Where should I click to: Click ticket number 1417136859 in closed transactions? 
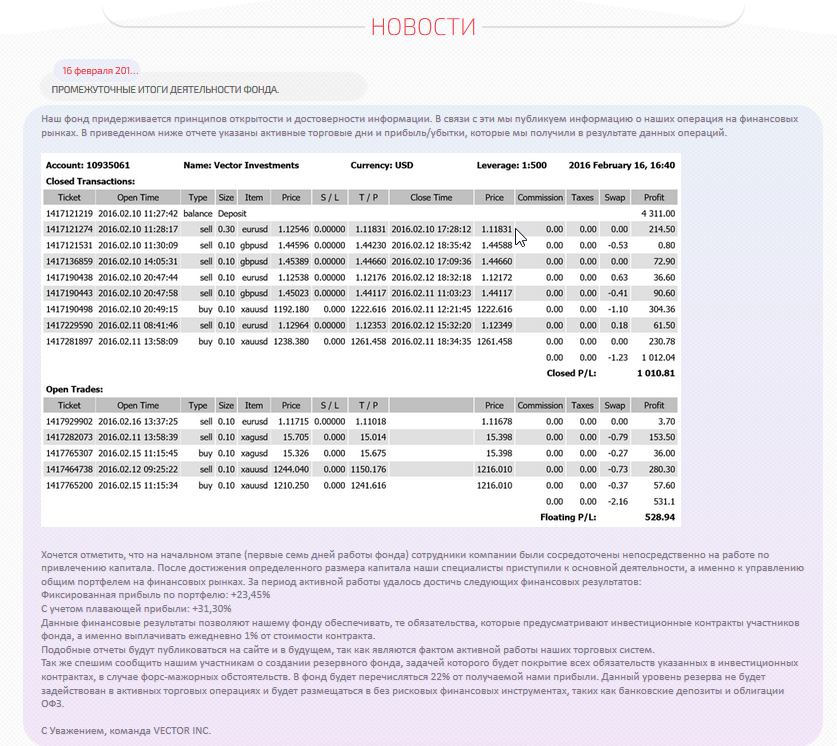70,261
